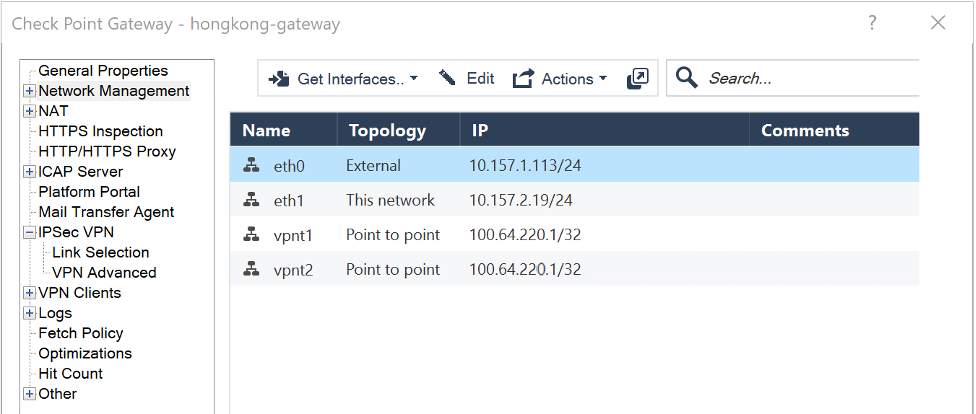Sort by the Topology column header

point(398,130)
